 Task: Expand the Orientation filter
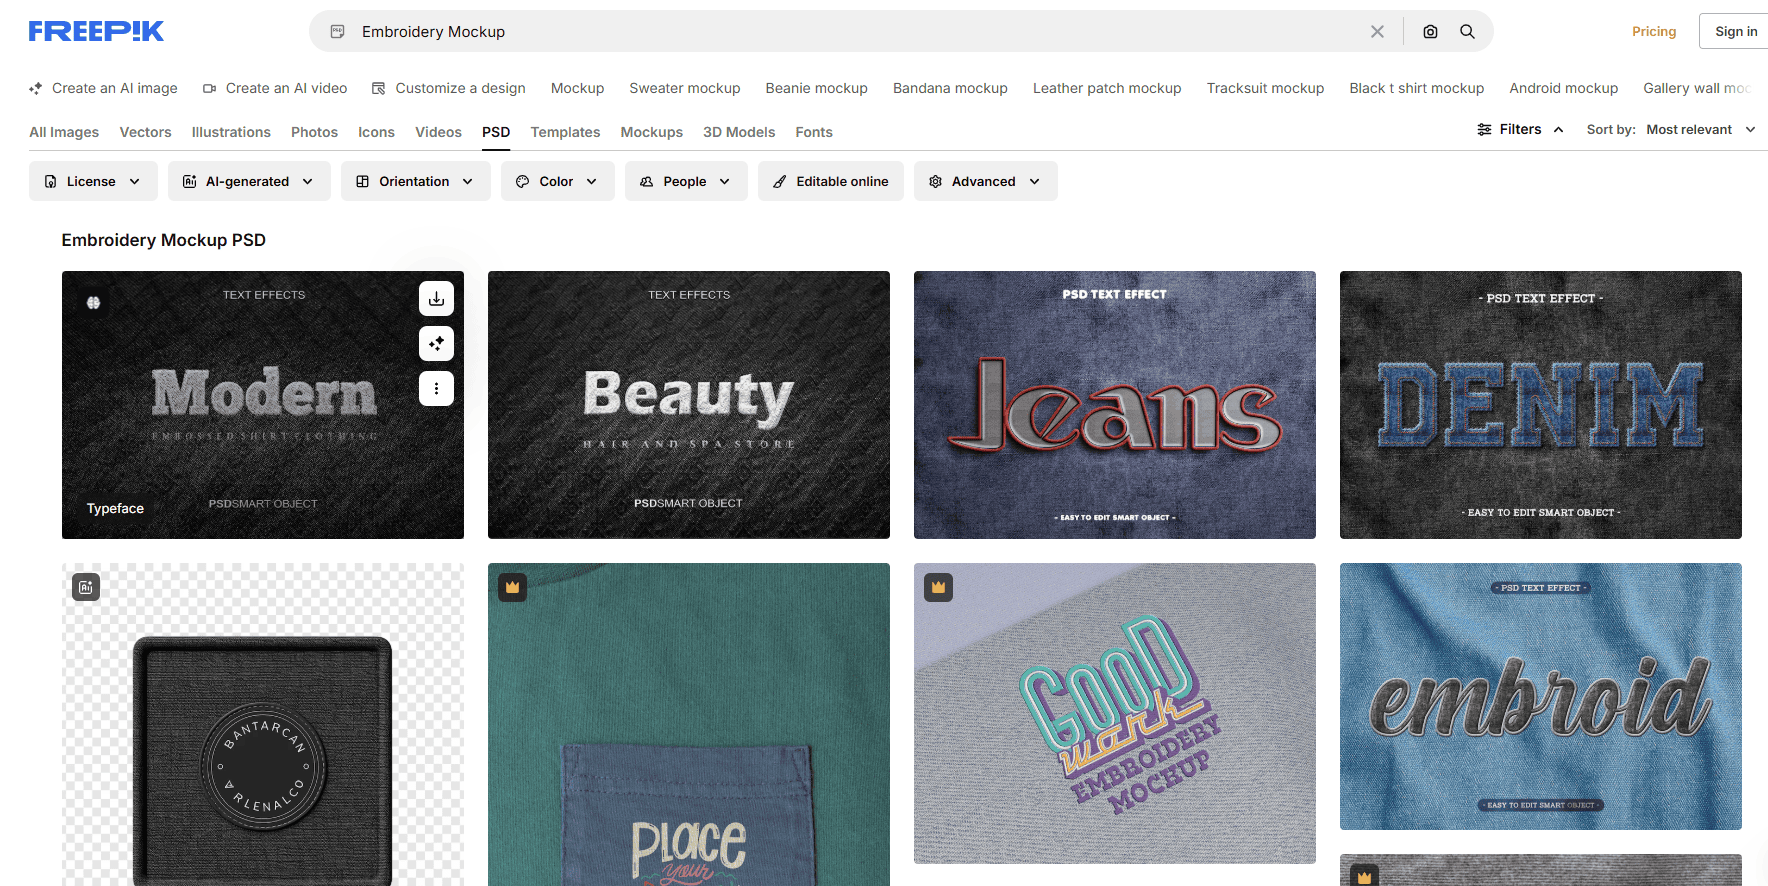[x=415, y=181]
